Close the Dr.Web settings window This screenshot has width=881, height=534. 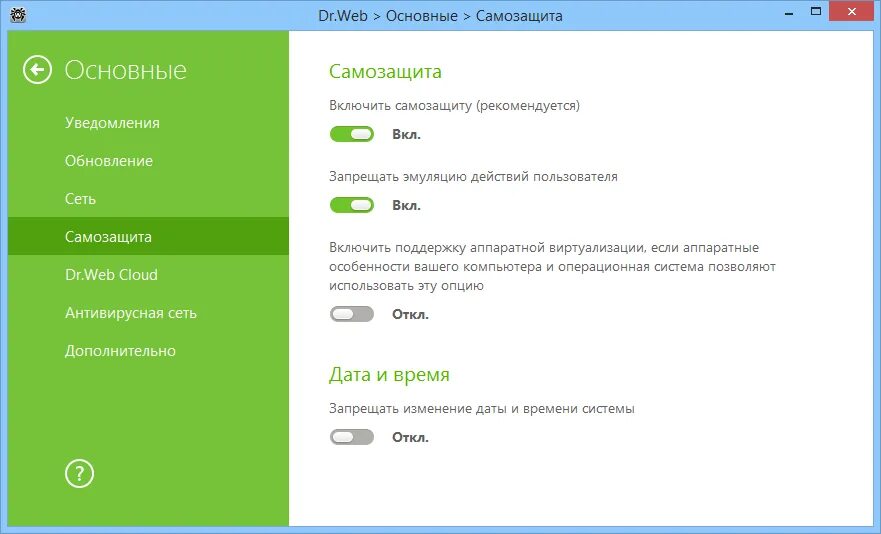pos(852,12)
